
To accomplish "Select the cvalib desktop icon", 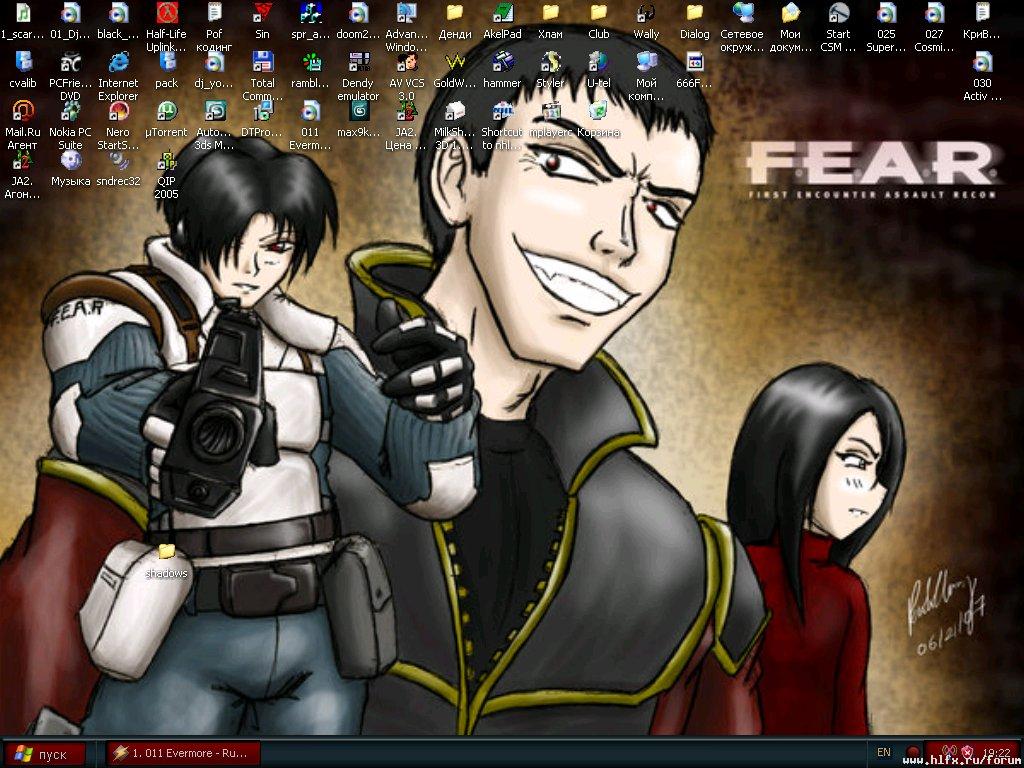I will 23,61.
